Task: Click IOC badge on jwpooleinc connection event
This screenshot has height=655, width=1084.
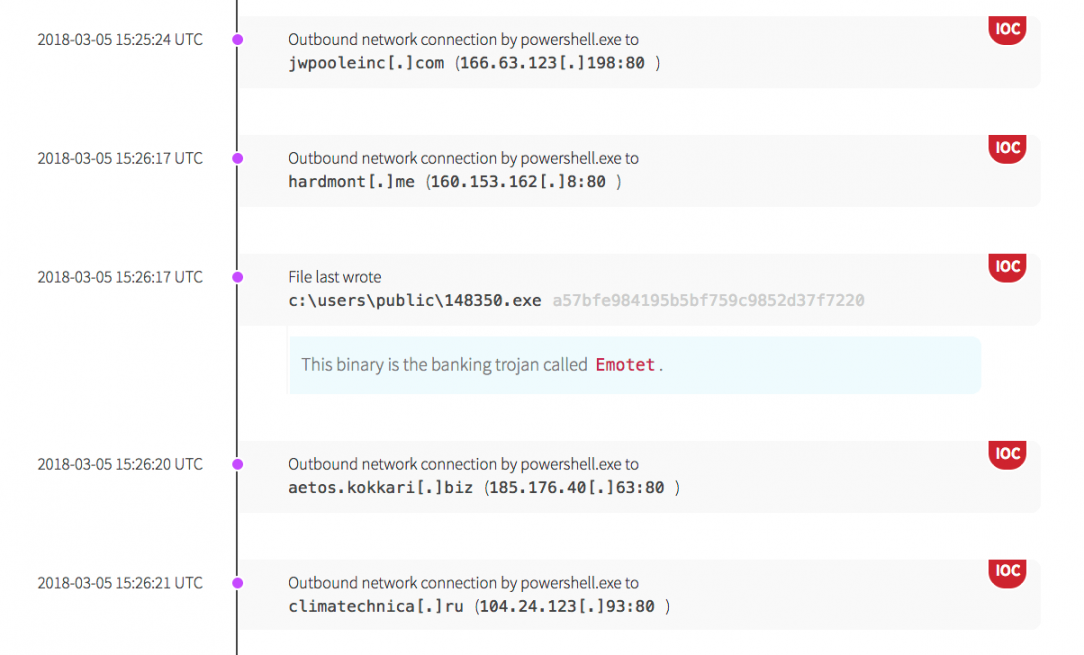Action: click(x=1008, y=29)
